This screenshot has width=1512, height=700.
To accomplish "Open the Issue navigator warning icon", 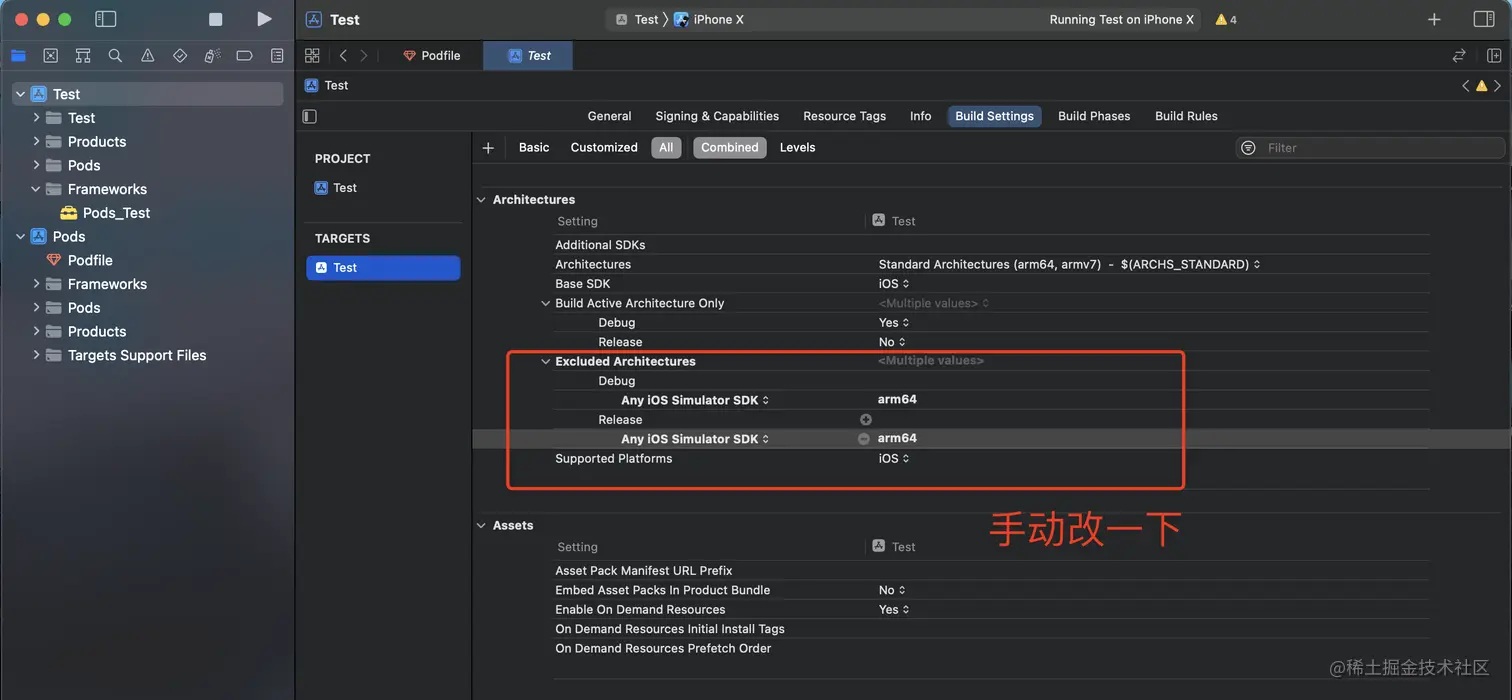I will click(x=148, y=56).
